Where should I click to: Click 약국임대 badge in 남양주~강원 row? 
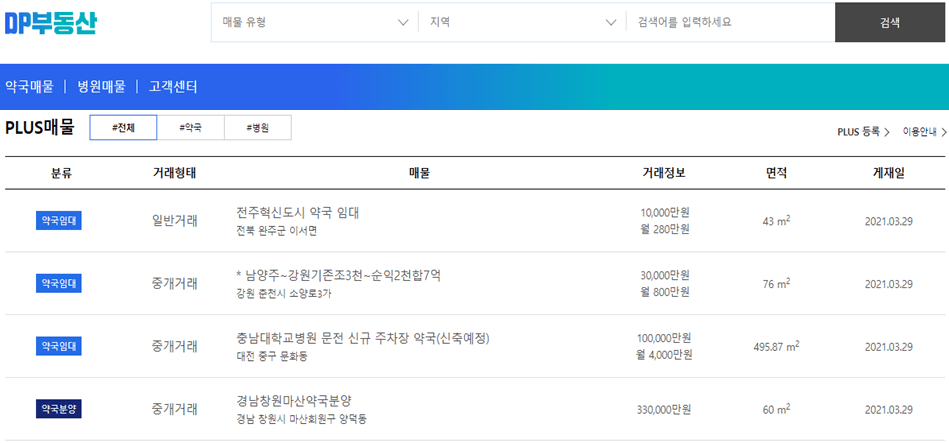point(59,283)
